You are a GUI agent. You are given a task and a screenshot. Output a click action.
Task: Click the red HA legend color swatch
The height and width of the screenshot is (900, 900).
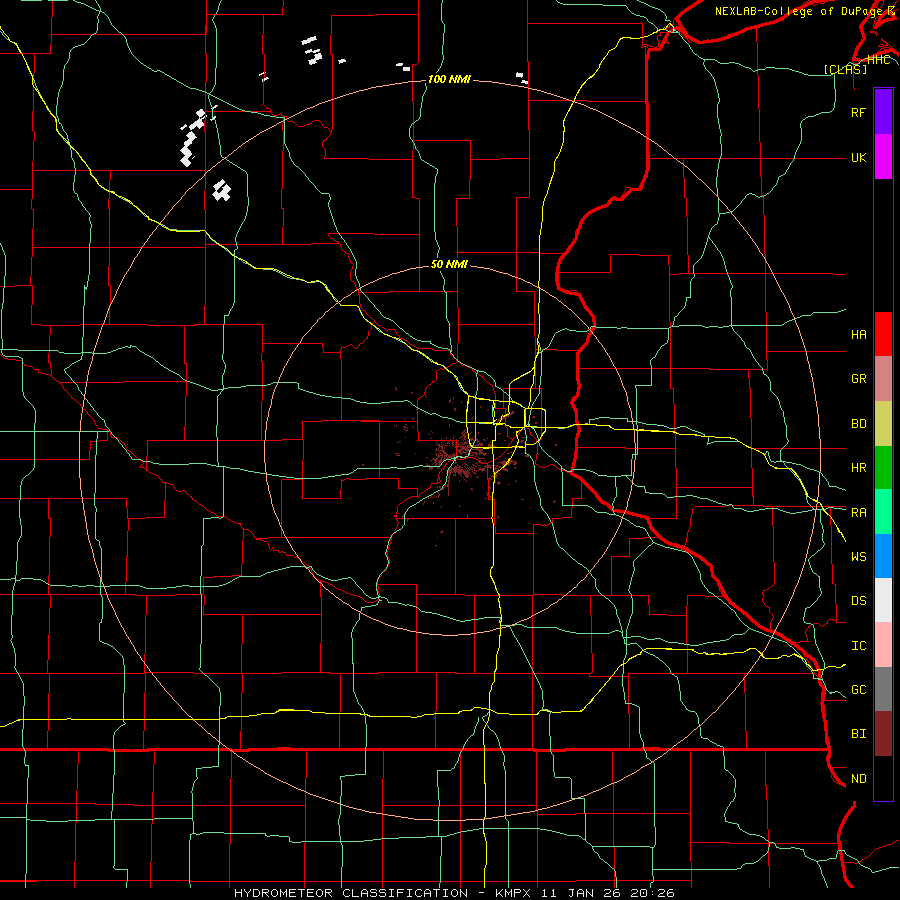pyautogui.click(x=883, y=334)
